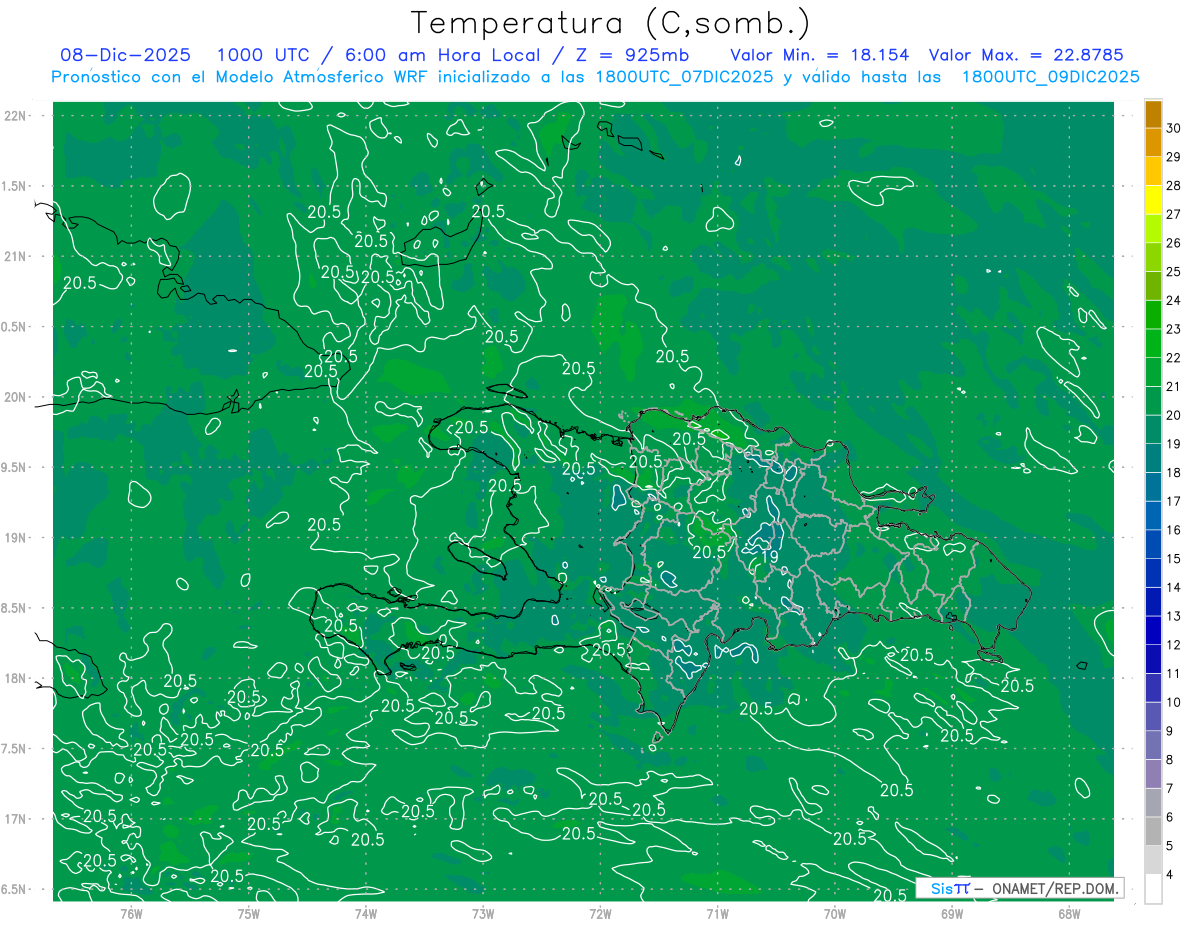Click the '73W' longitude axis label

[483, 913]
